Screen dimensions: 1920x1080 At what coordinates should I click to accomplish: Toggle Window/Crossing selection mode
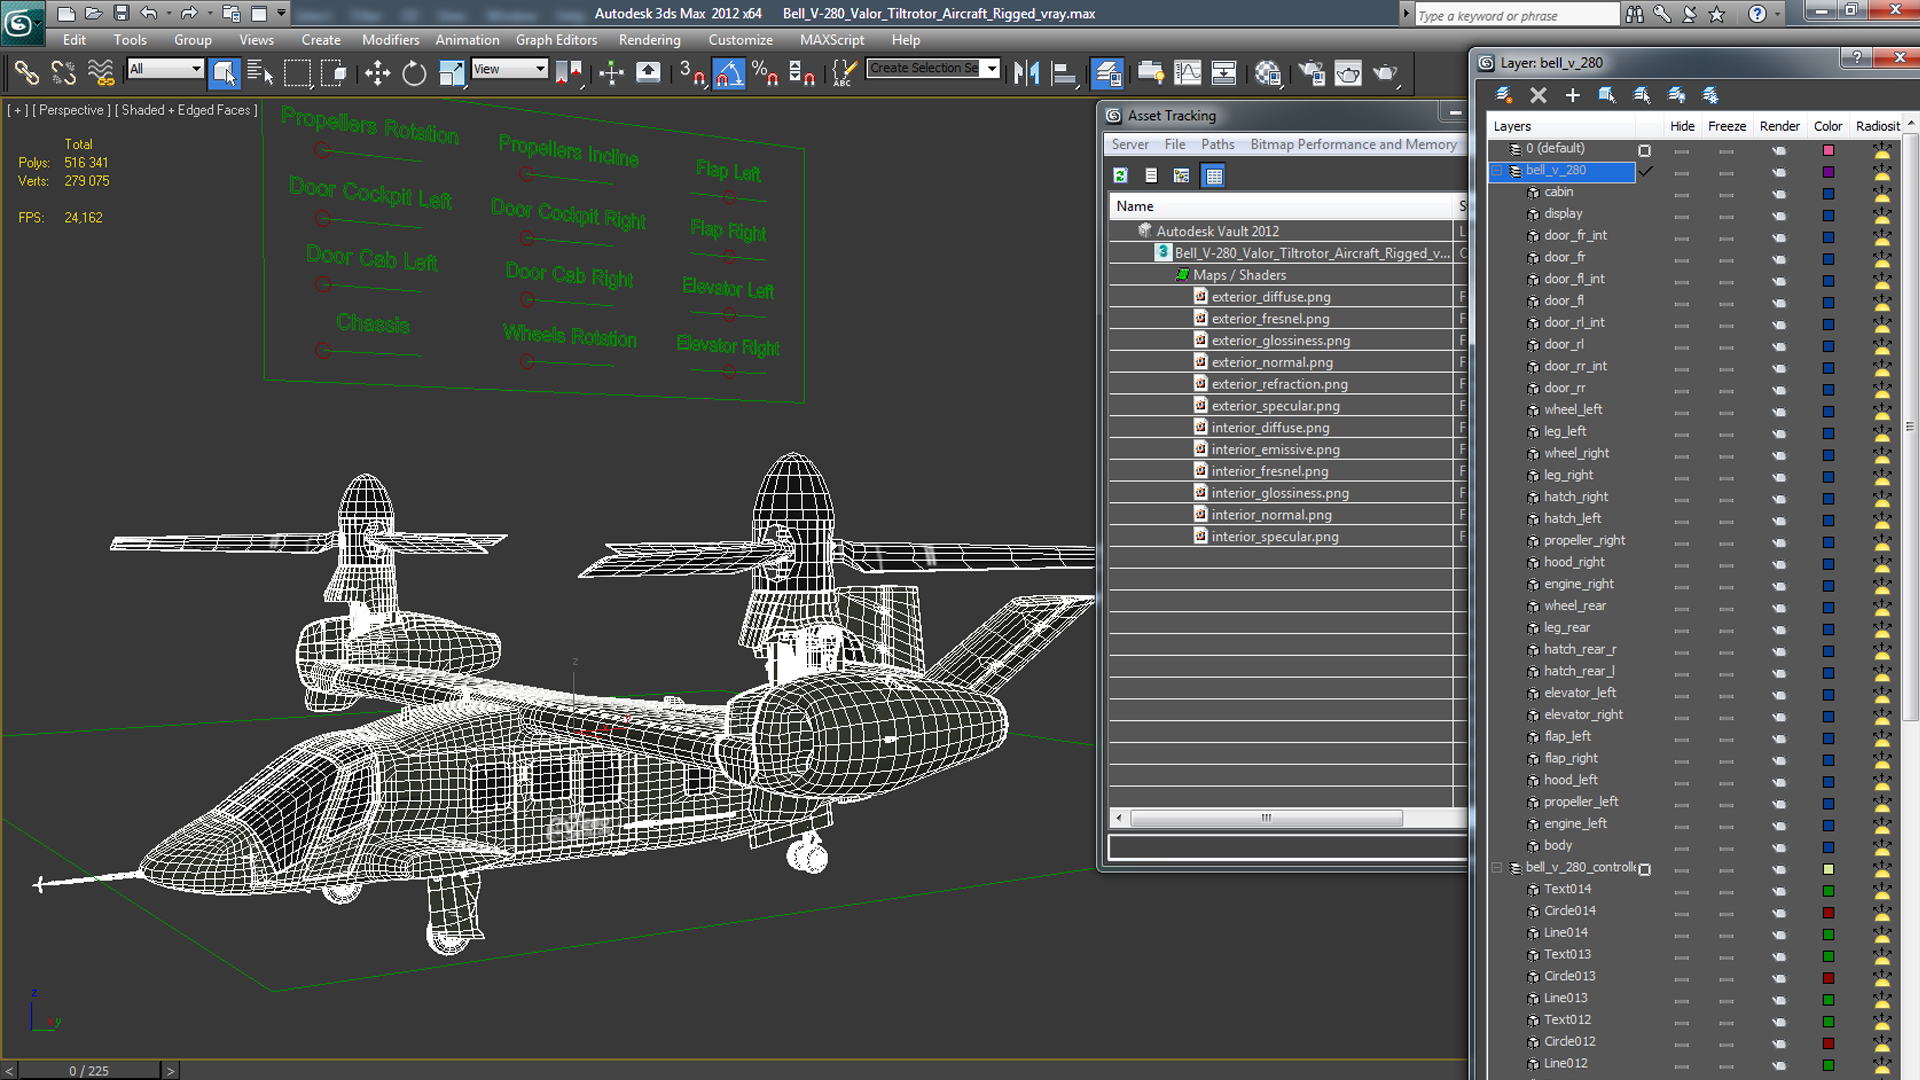[x=334, y=72]
